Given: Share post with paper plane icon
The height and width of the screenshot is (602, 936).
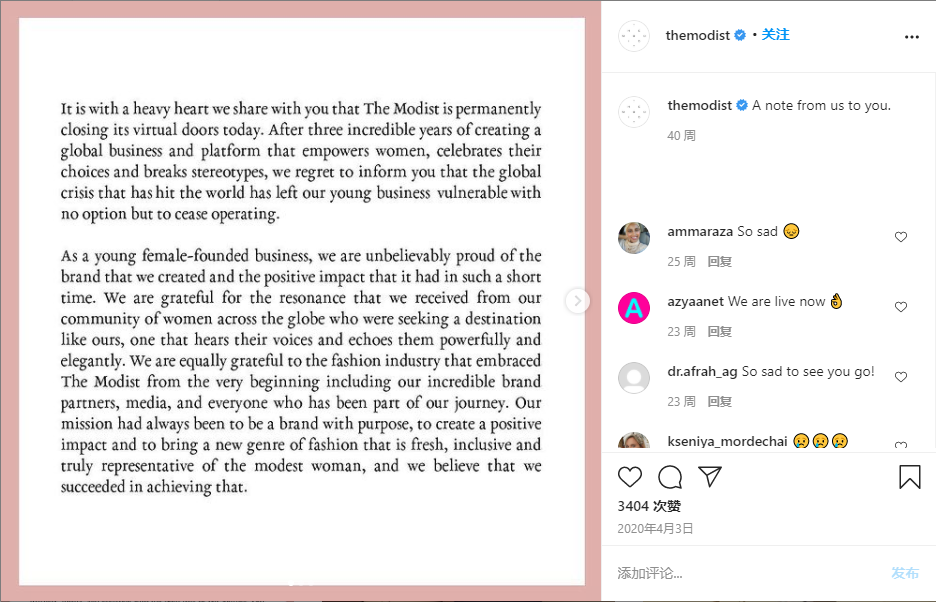Looking at the screenshot, I should [710, 477].
